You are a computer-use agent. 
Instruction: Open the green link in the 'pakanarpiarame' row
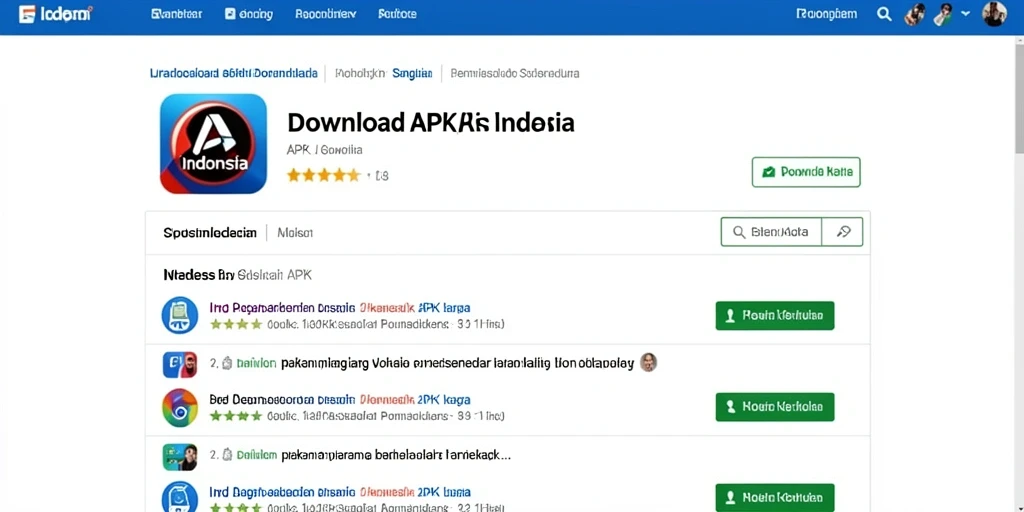coord(256,455)
